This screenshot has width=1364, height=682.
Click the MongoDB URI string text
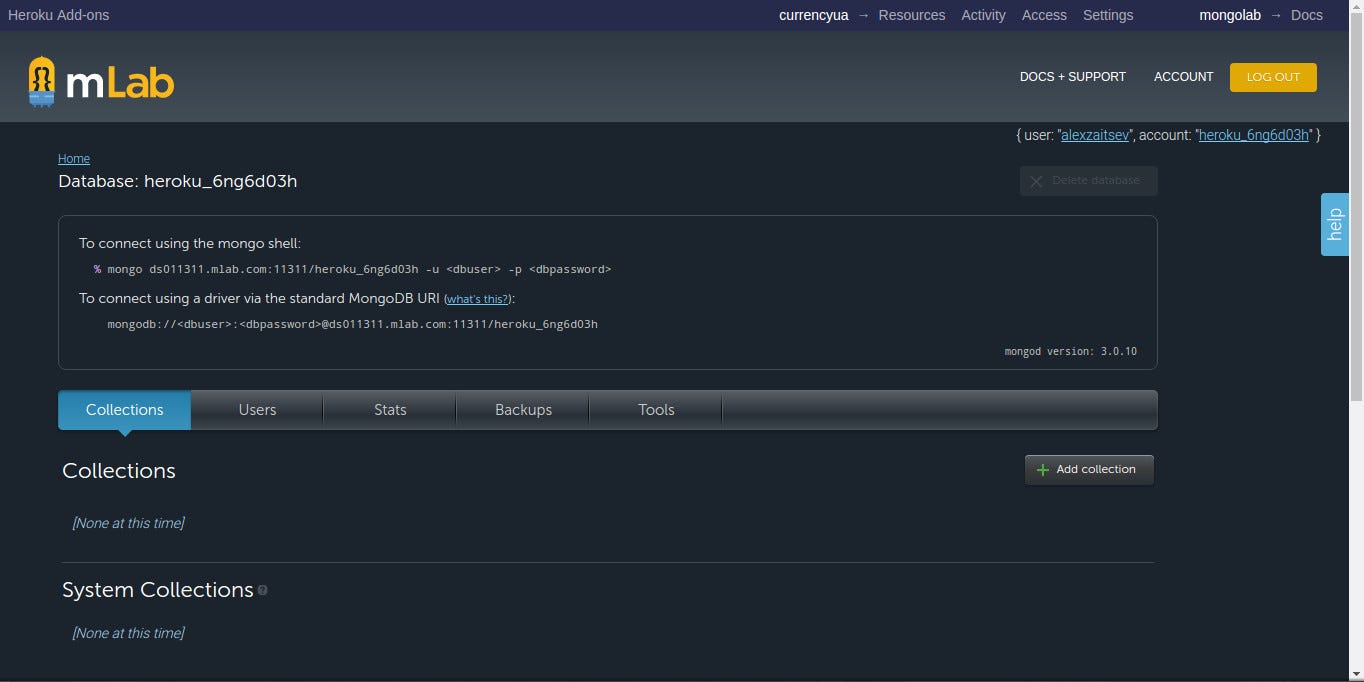tap(352, 324)
